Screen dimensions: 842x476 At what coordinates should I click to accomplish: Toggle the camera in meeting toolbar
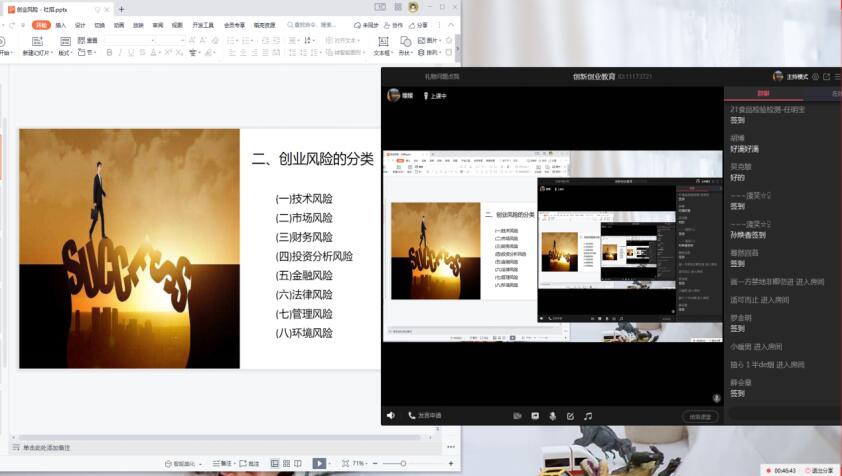[518, 415]
